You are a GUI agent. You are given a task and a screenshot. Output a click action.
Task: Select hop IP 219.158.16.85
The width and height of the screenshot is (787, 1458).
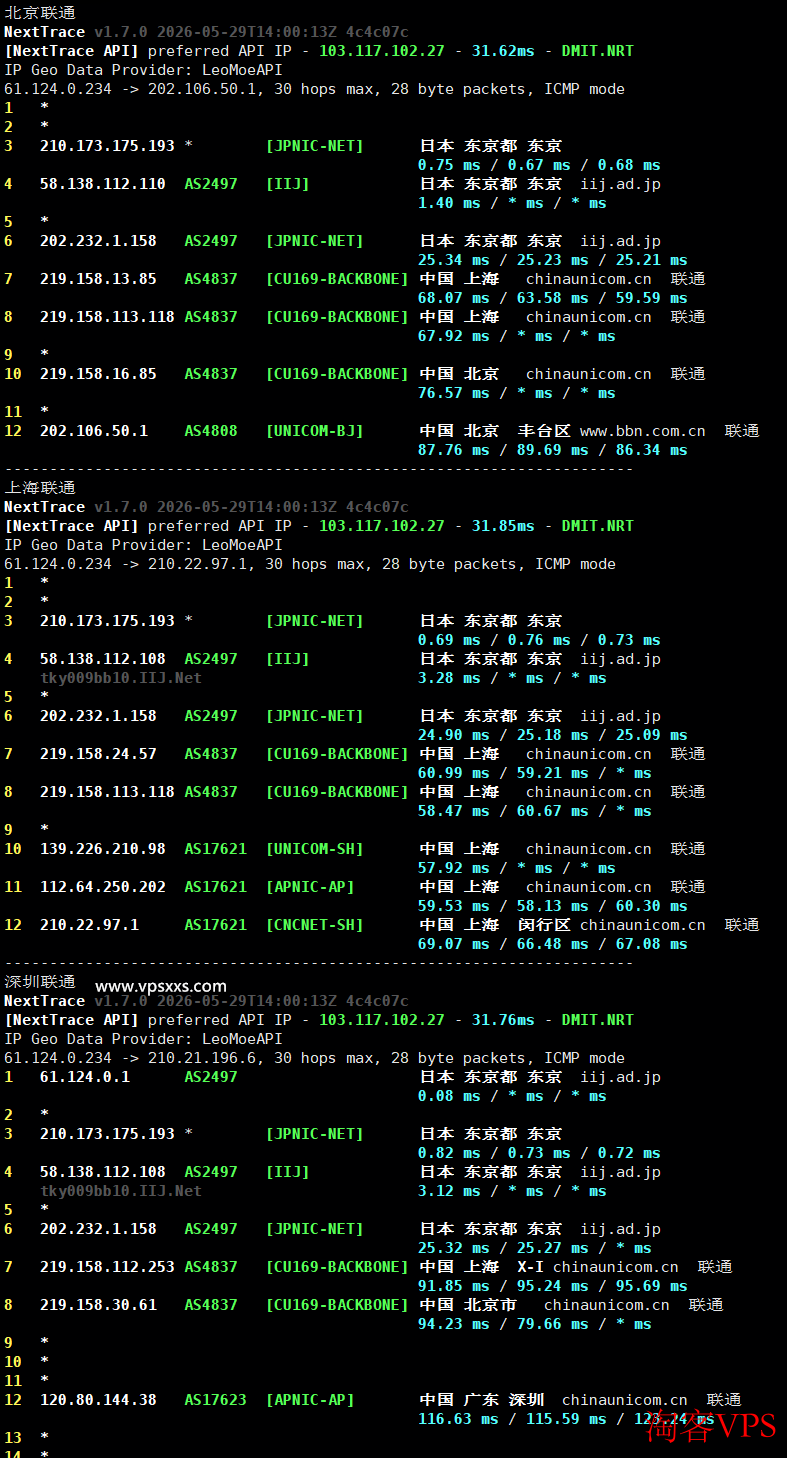tap(98, 374)
